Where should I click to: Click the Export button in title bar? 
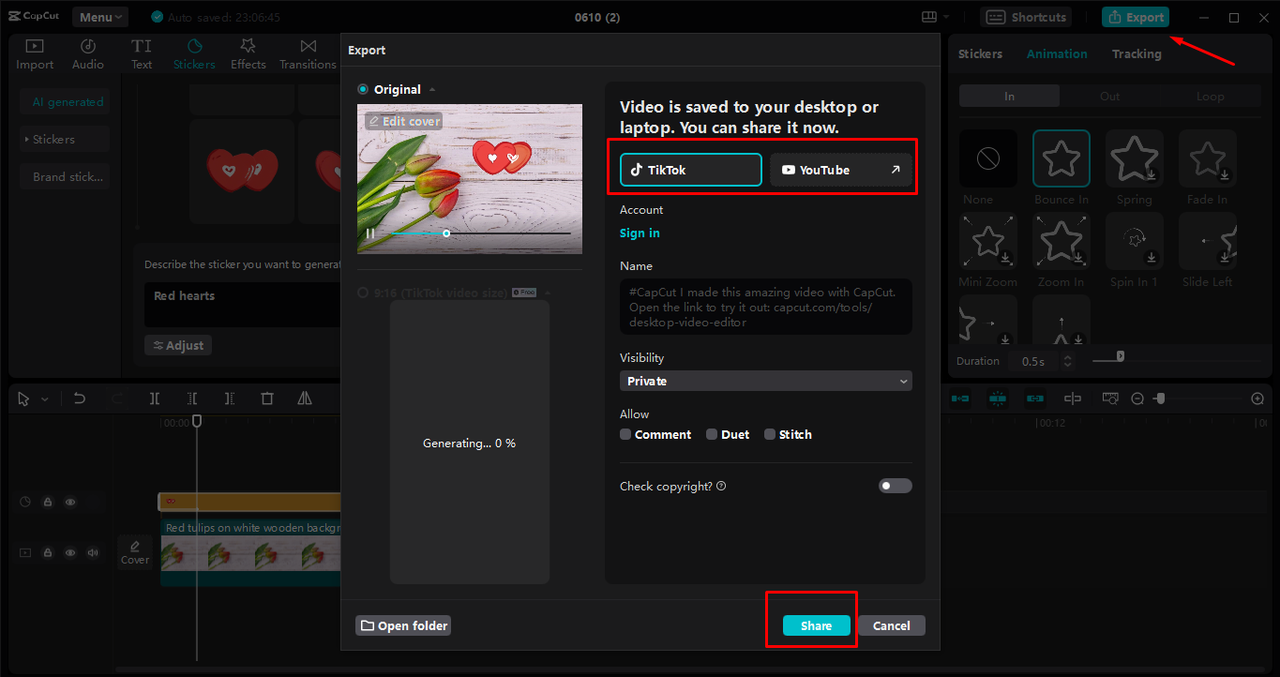click(x=1135, y=17)
